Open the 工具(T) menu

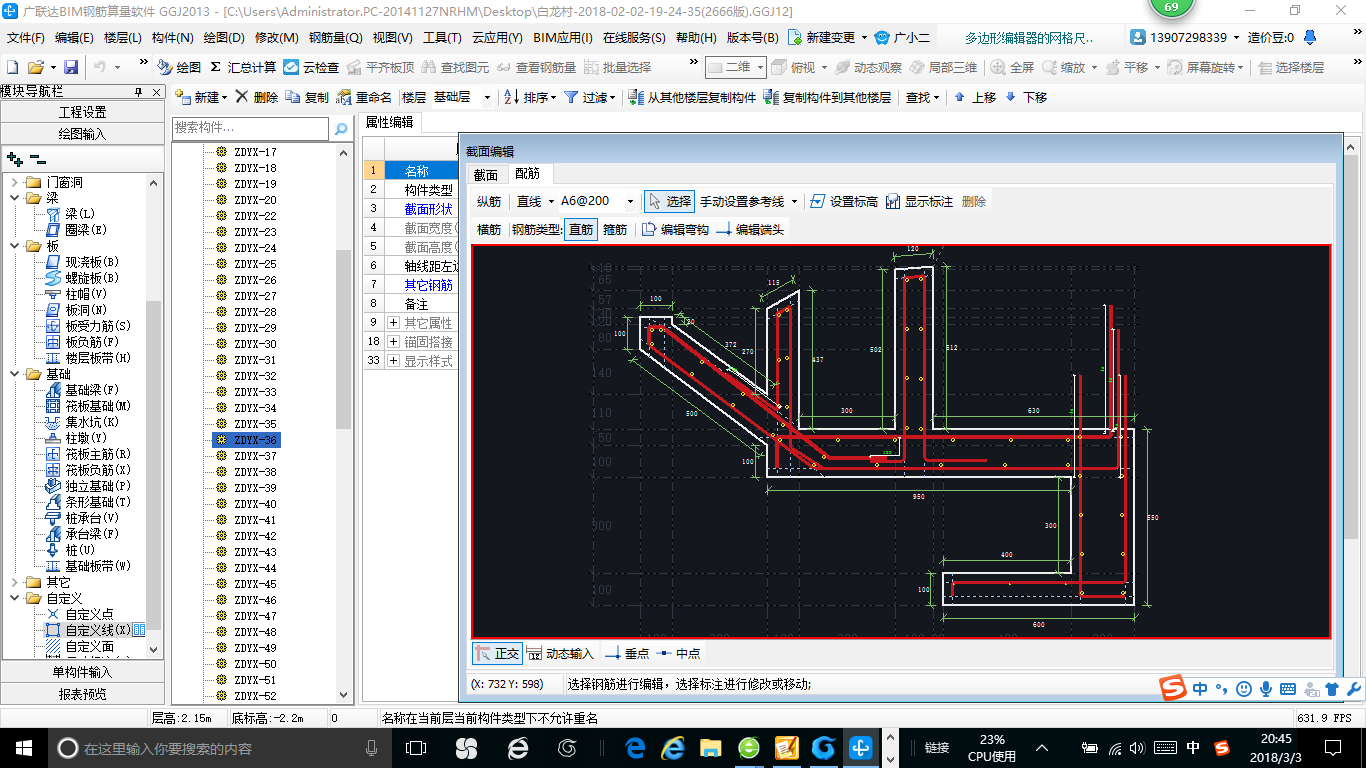[442, 38]
